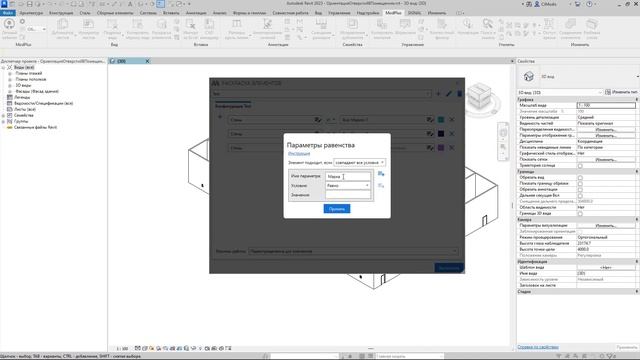Delete the third coloring rule row

(x=452, y=147)
